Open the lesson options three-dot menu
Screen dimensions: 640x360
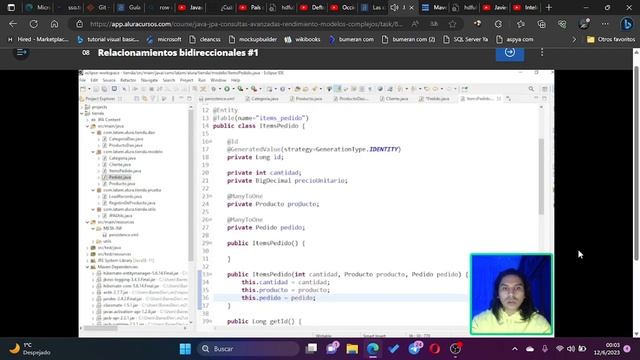[x=542, y=52]
